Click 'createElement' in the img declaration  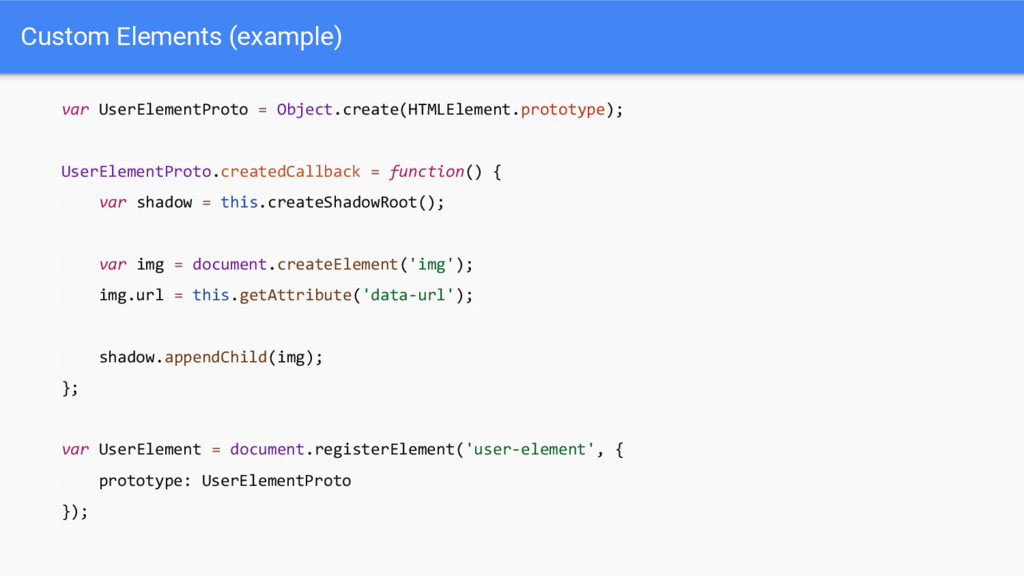[x=337, y=264]
